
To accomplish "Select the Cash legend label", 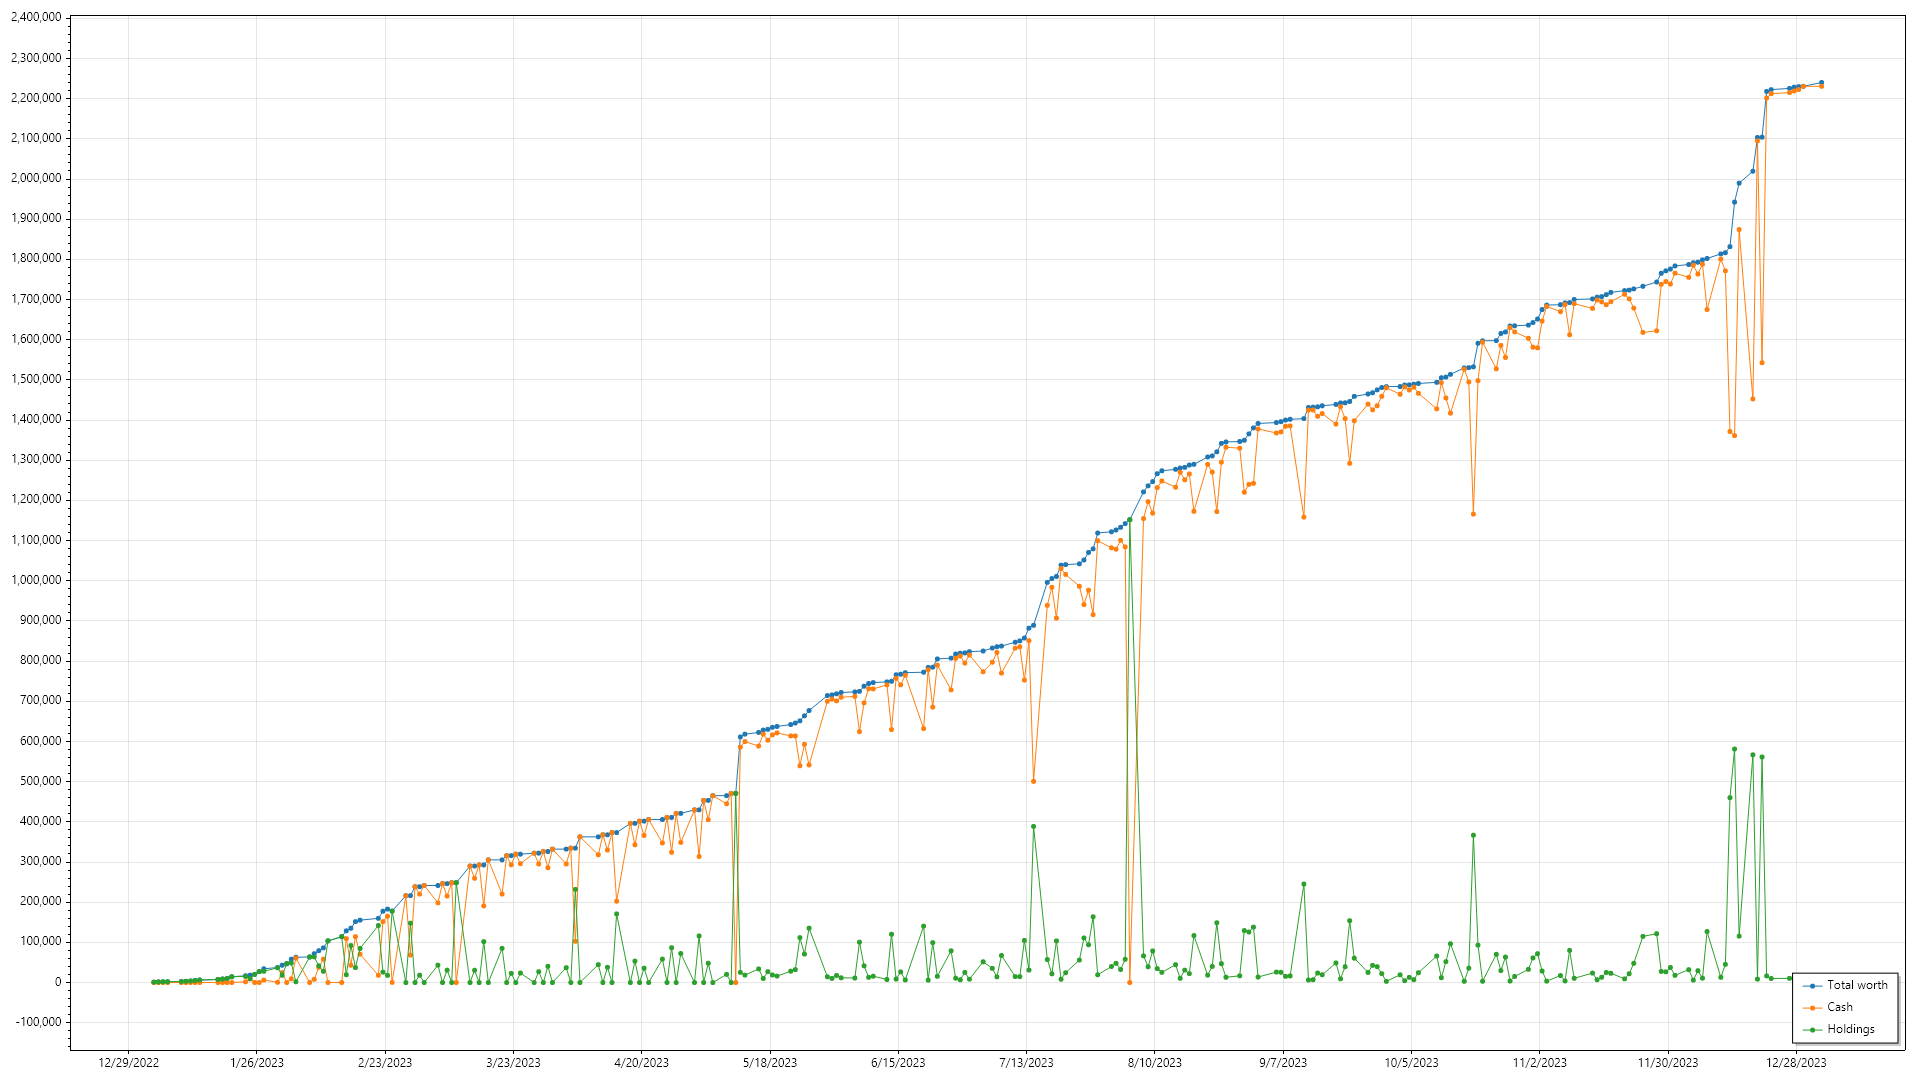I will click(x=1840, y=1008).
